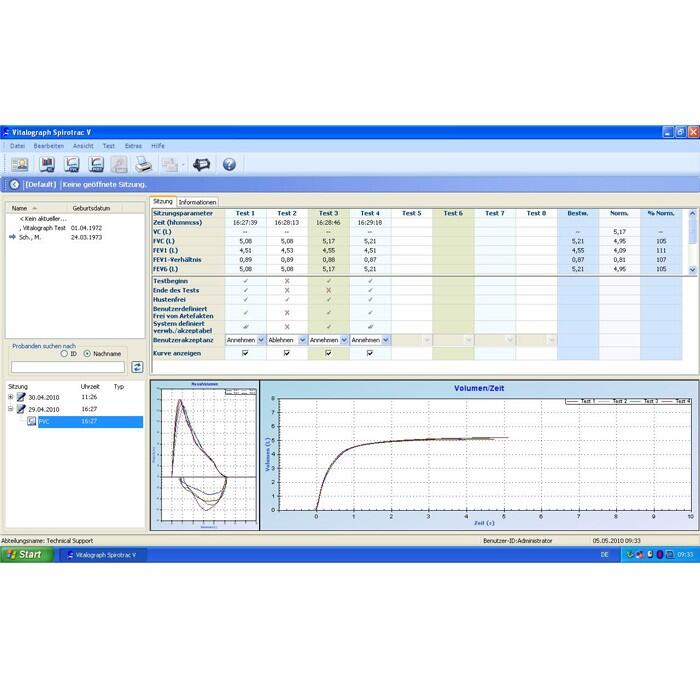
Task: Click the Test 3 column header
Action: point(328,213)
